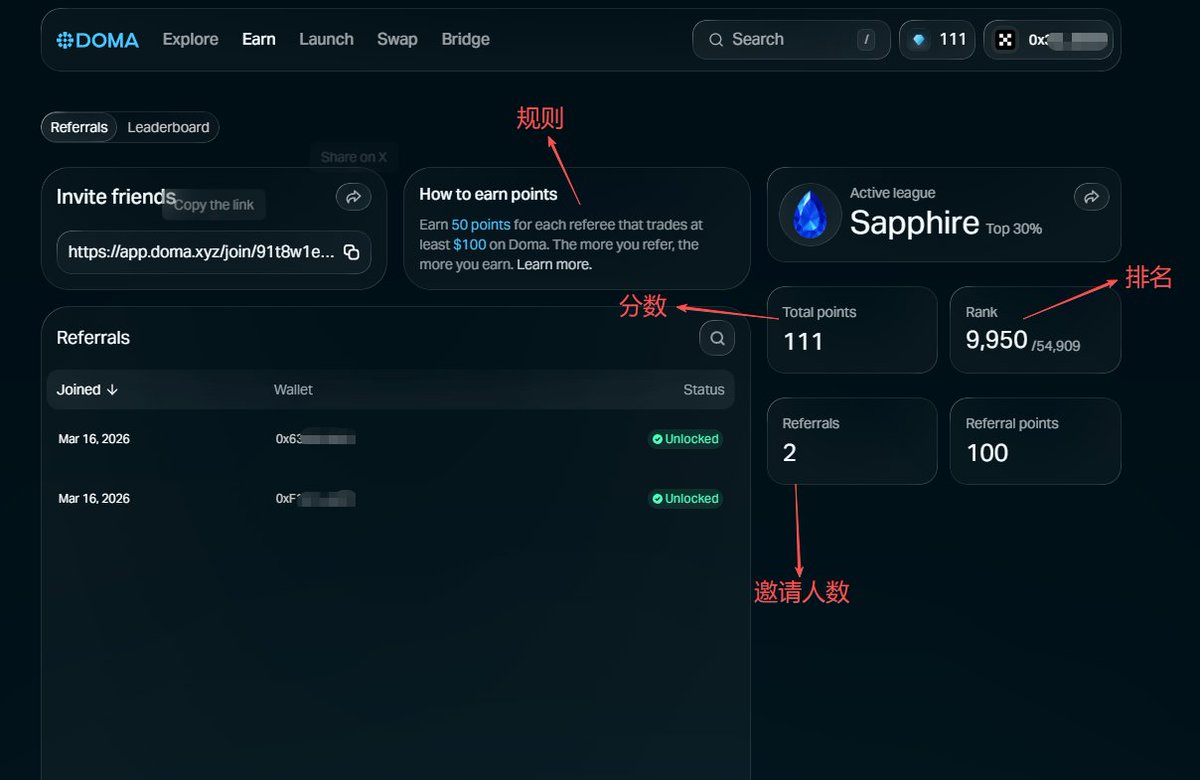Click the Invite friends heading
This screenshot has height=780, width=1200.
(116, 197)
